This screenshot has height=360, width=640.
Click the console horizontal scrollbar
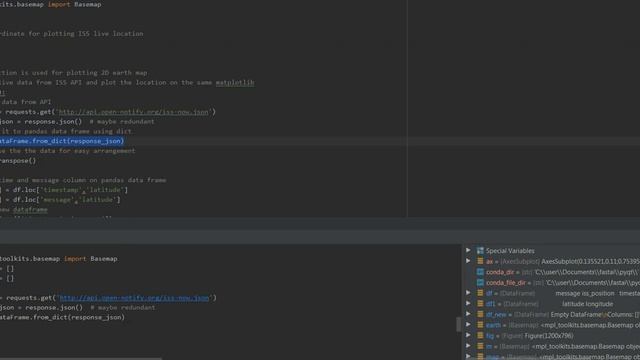[x=81, y=358]
